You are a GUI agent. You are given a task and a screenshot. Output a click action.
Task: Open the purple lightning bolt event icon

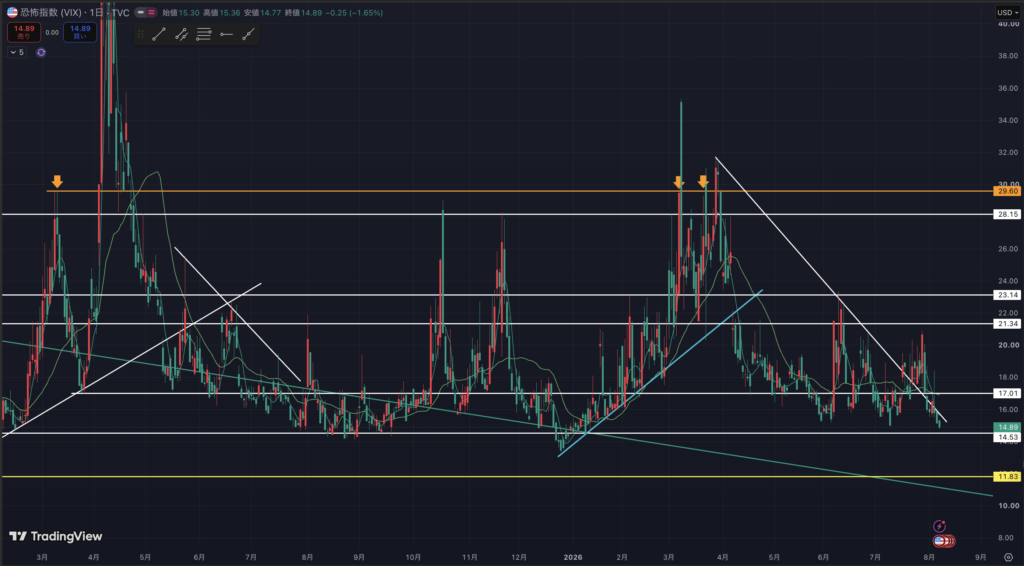pyautogui.click(x=939, y=526)
